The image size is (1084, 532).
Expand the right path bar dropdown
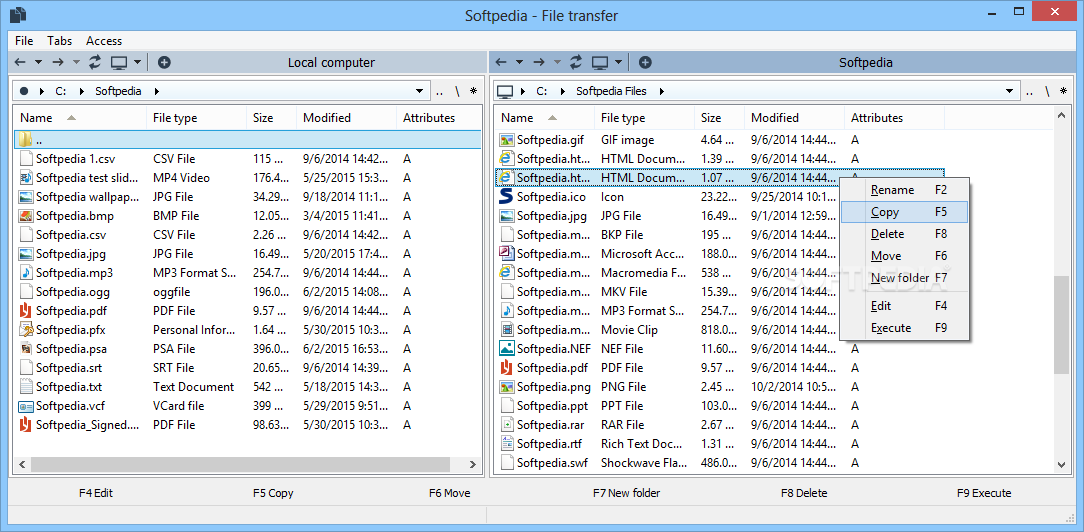pyautogui.click(x=1009, y=91)
